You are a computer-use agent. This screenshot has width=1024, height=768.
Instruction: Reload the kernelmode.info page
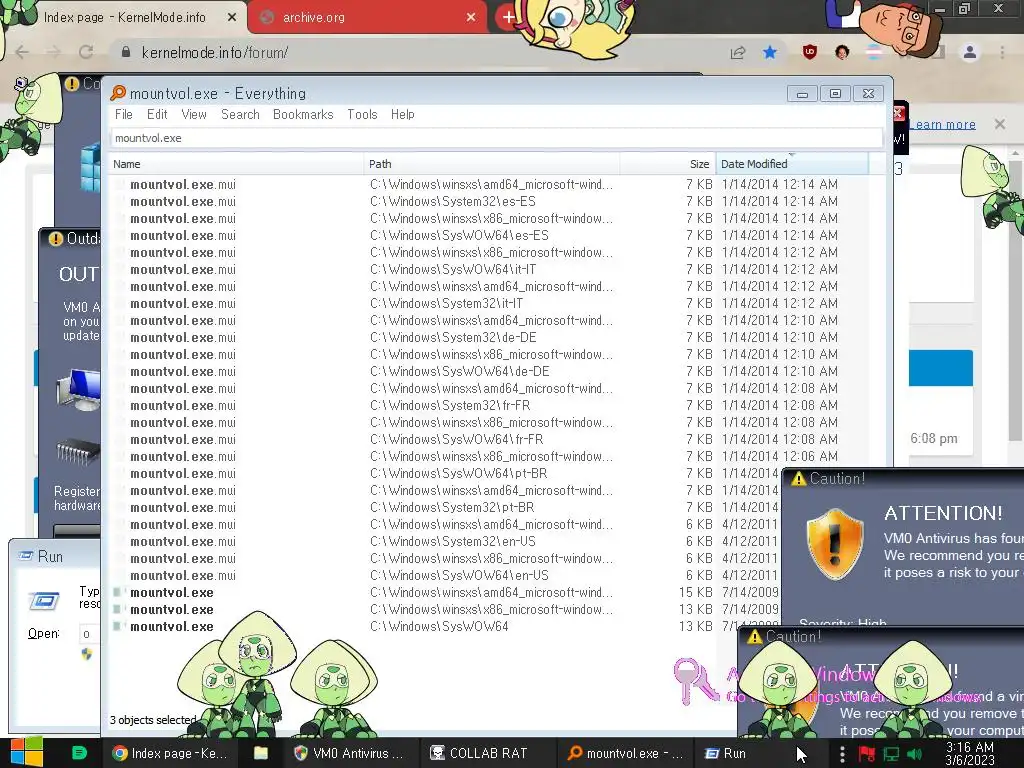click(86, 52)
